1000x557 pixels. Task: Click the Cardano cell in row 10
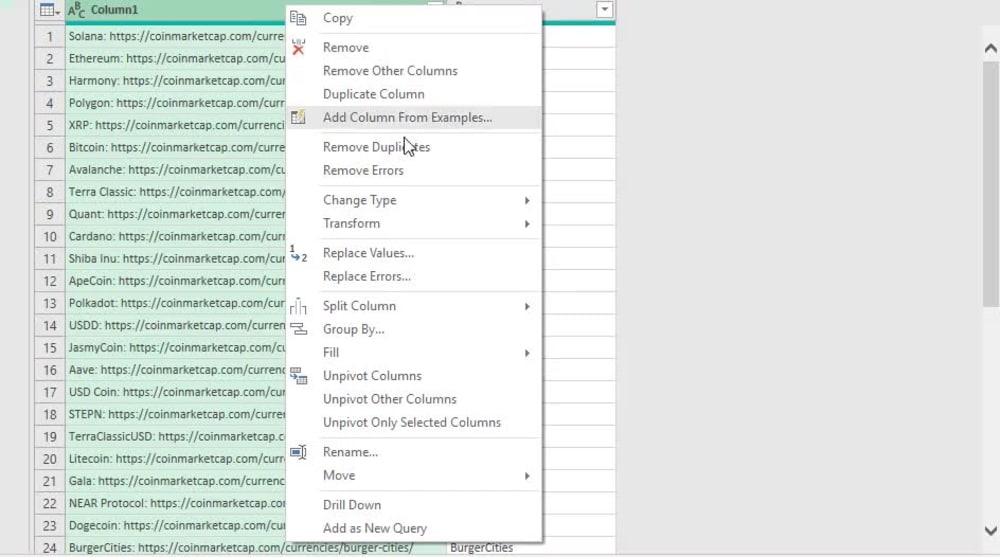tap(175, 236)
